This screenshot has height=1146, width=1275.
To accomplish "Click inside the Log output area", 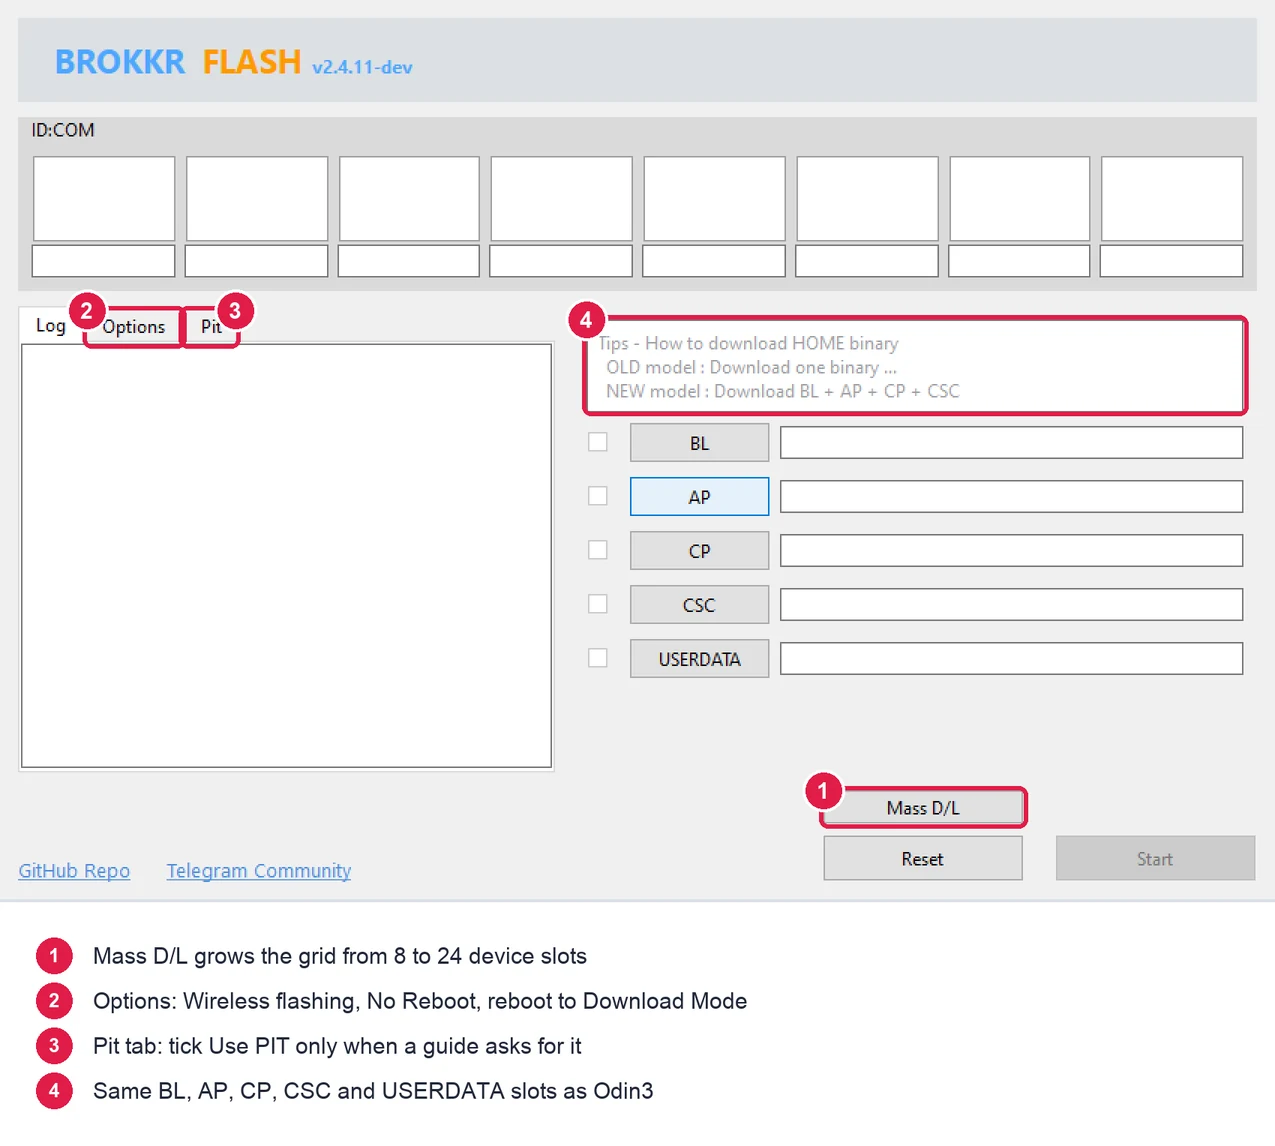I will tap(286, 556).
